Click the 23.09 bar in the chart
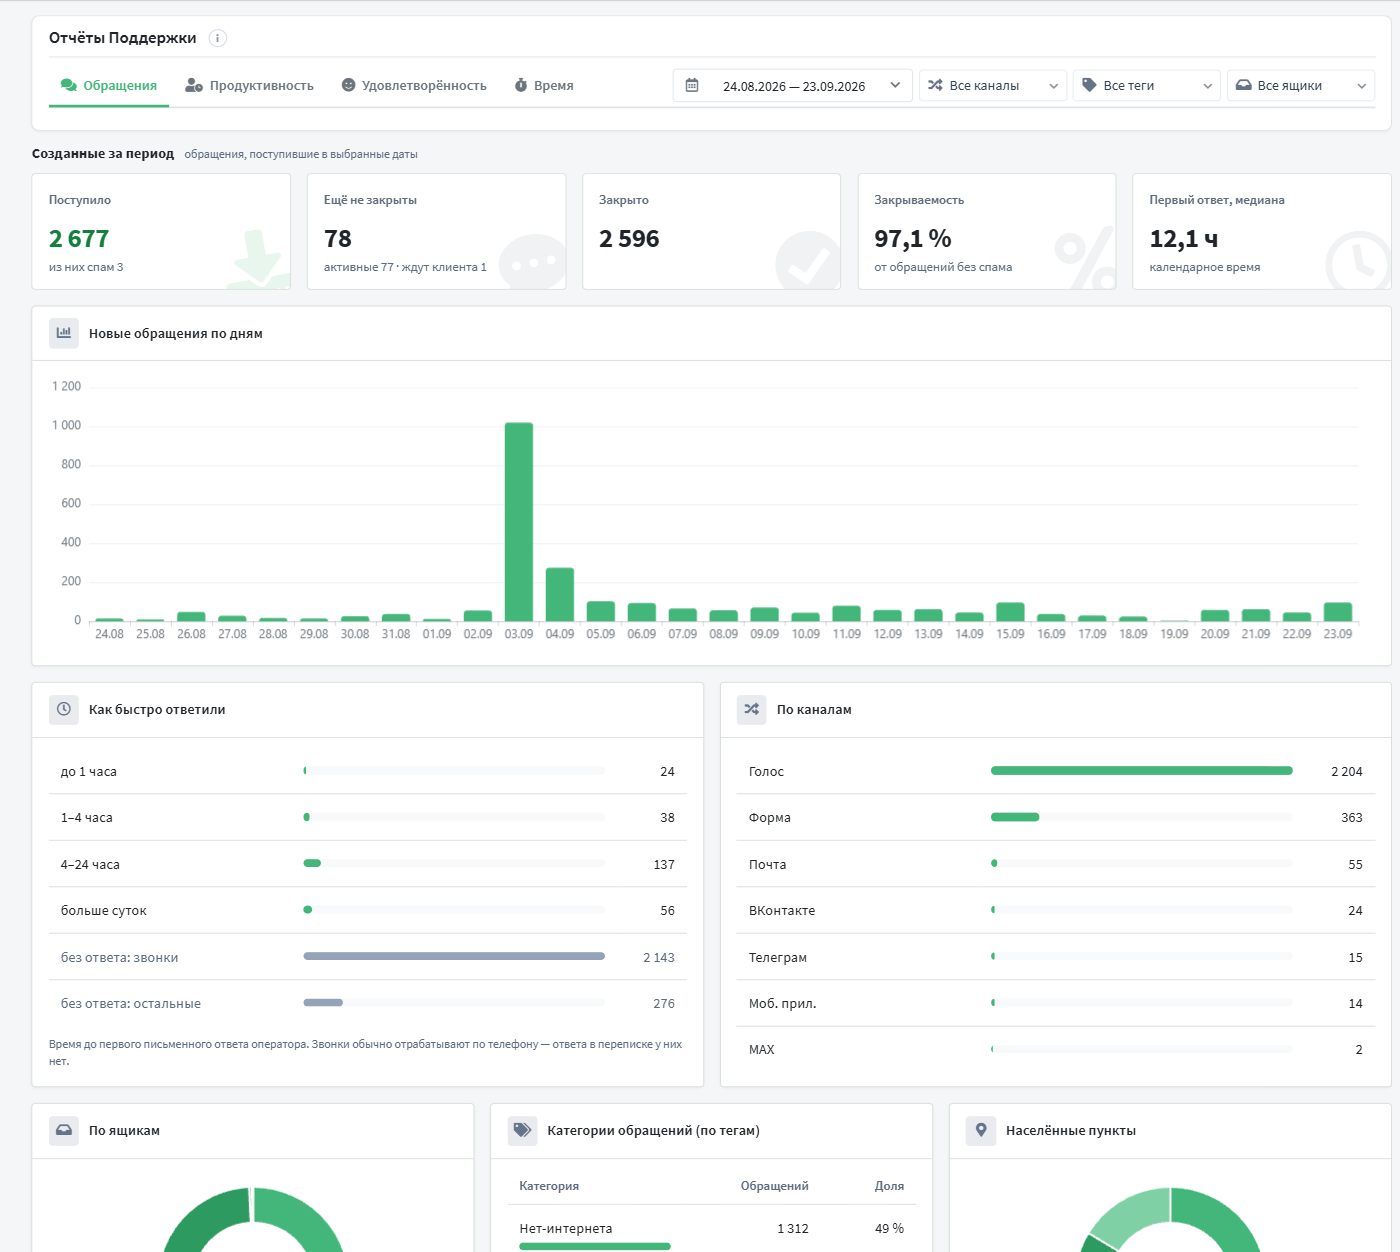Image resolution: width=1400 pixels, height=1252 pixels. point(1338,612)
